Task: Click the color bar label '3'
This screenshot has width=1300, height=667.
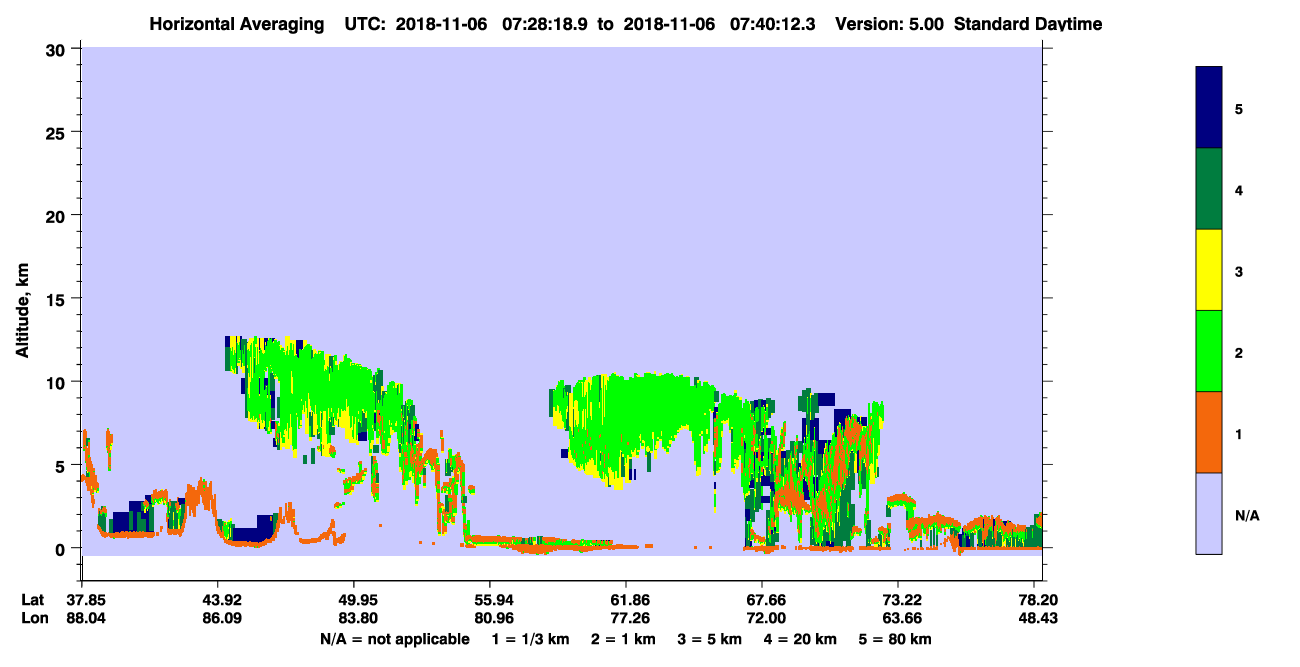Action: coord(1239,271)
